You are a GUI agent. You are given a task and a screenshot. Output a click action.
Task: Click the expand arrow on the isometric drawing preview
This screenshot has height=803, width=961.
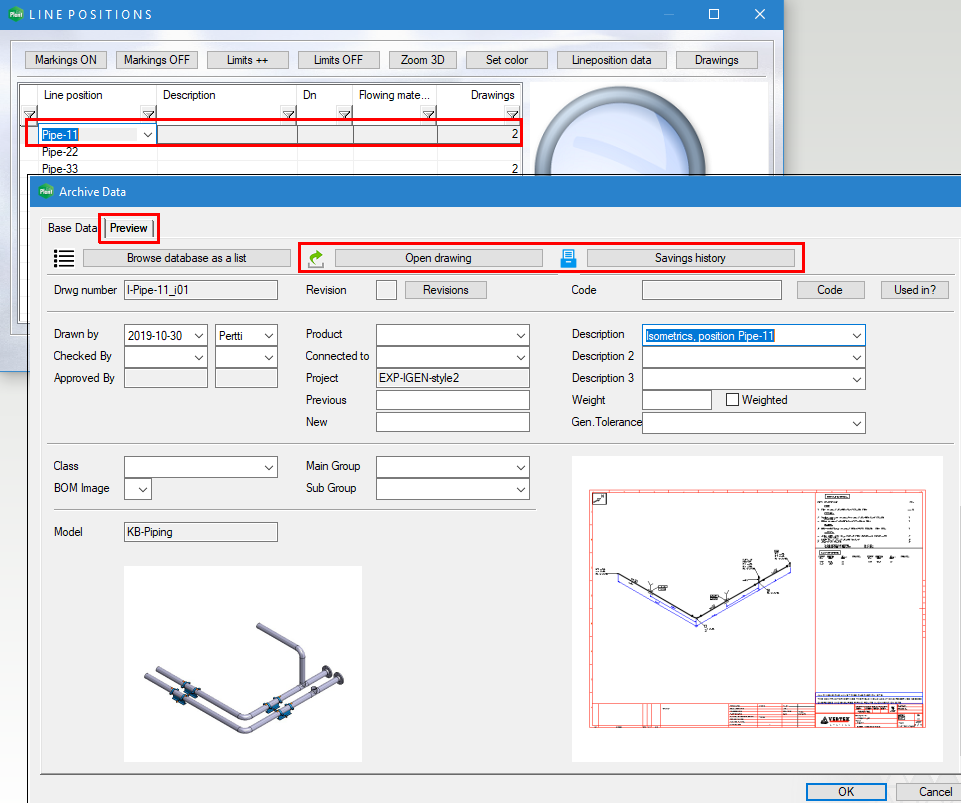coord(598,498)
